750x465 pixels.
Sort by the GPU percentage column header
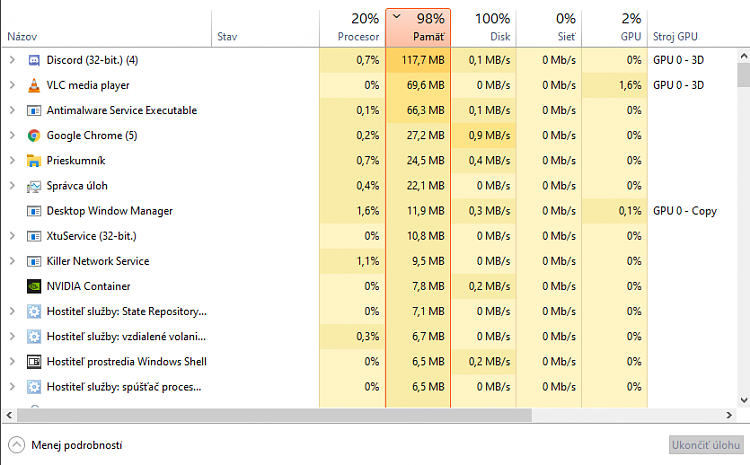point(615,28)
